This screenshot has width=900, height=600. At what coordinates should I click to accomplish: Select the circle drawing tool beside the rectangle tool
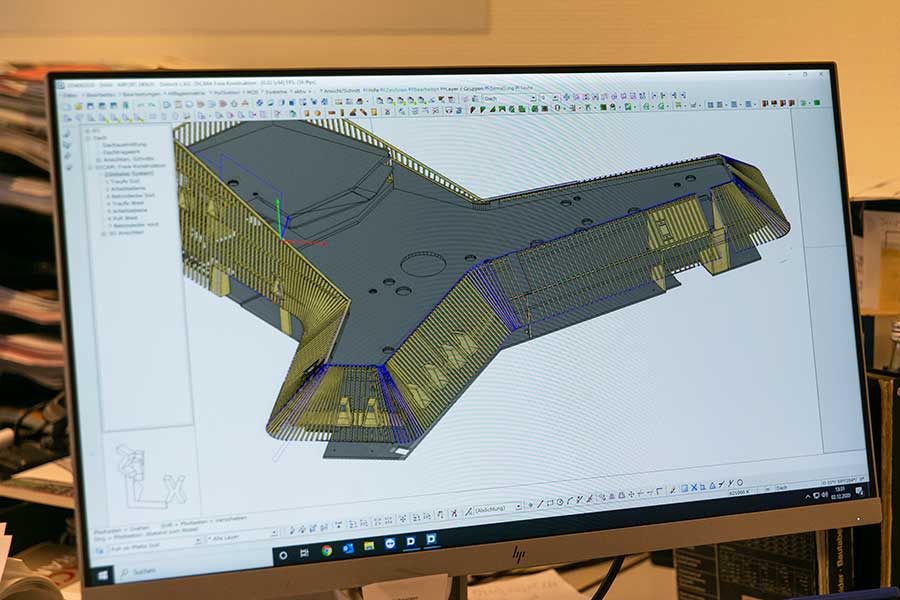(x=560, y=501)
